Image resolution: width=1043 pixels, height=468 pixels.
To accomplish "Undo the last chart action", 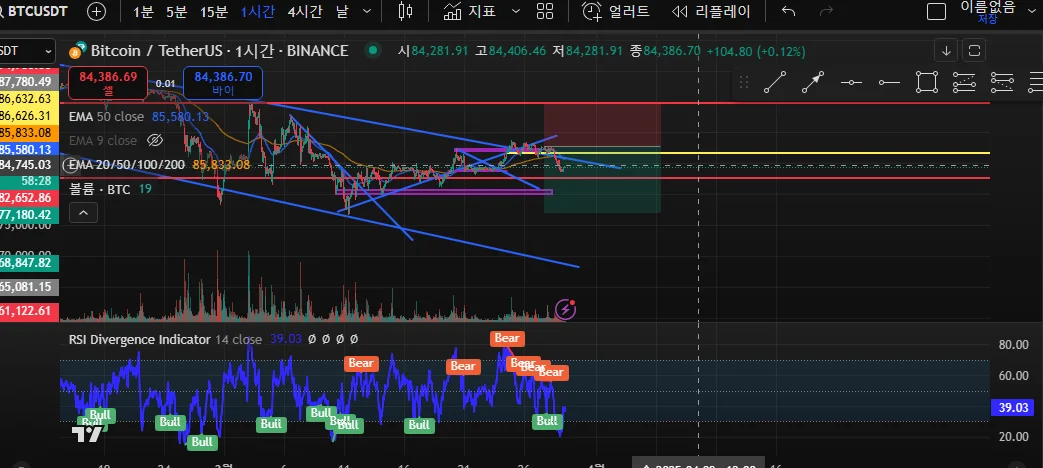I will click(788, 11).
